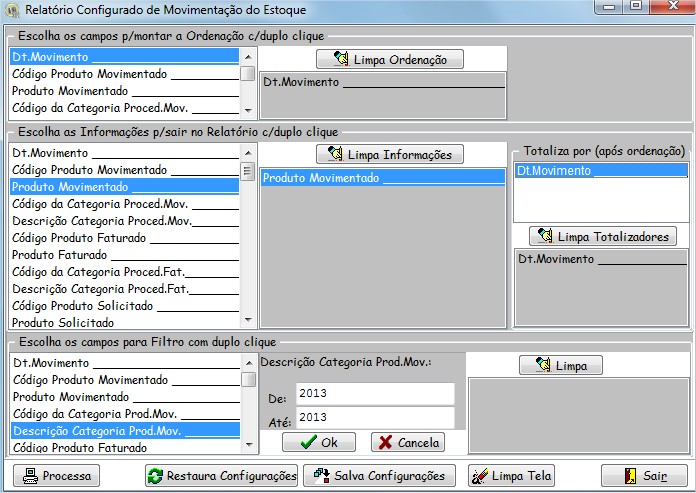Image resolution: width=696 pixels, height=493 pixels.
Task: Click the Processa printer icon
Action: 29,475
